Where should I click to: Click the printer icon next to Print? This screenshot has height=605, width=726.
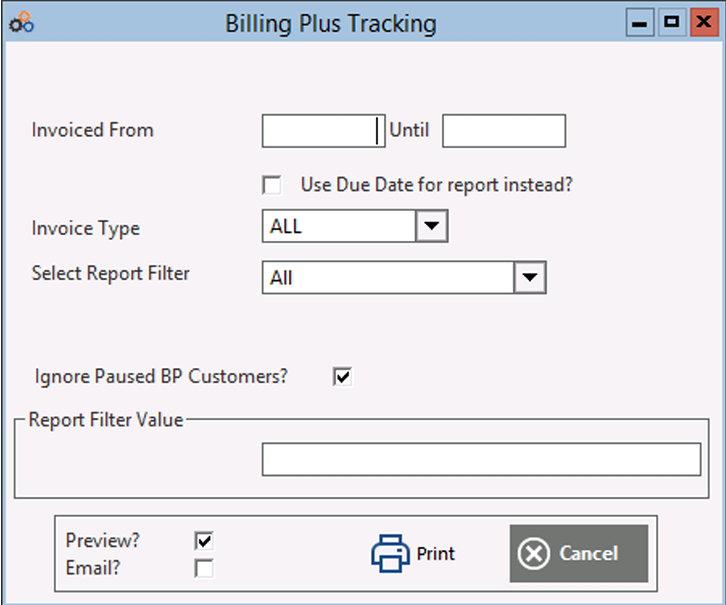[390, 553]
